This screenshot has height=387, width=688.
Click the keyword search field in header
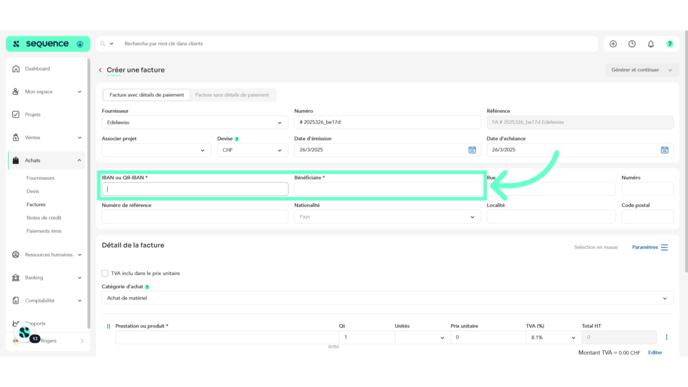(358, 44)
